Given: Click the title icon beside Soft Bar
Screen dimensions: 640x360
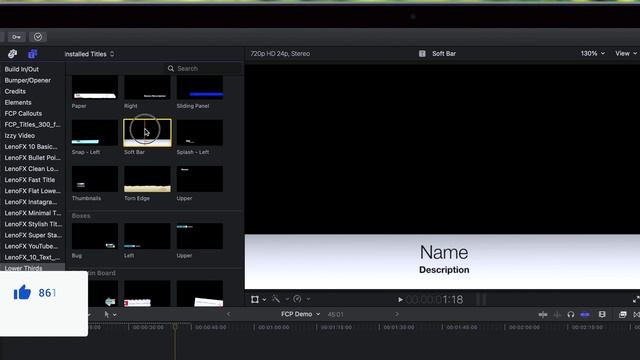Looking at the screenshot, I should tap(422, 53).
